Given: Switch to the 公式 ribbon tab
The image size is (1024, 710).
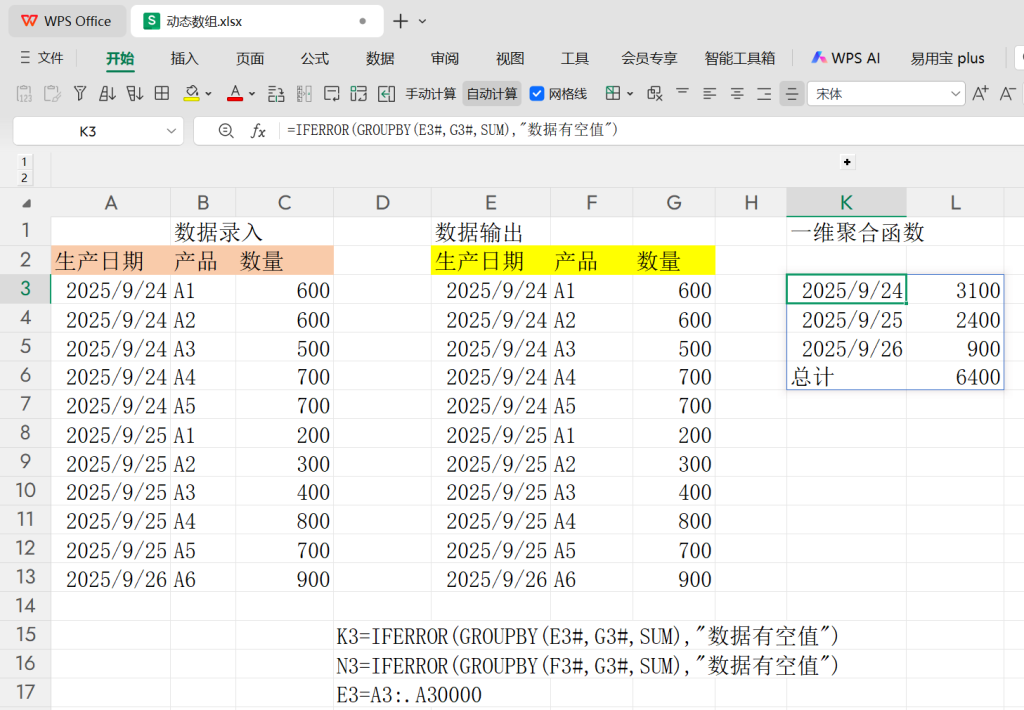Looking at the screenshot, I should 315,58.
